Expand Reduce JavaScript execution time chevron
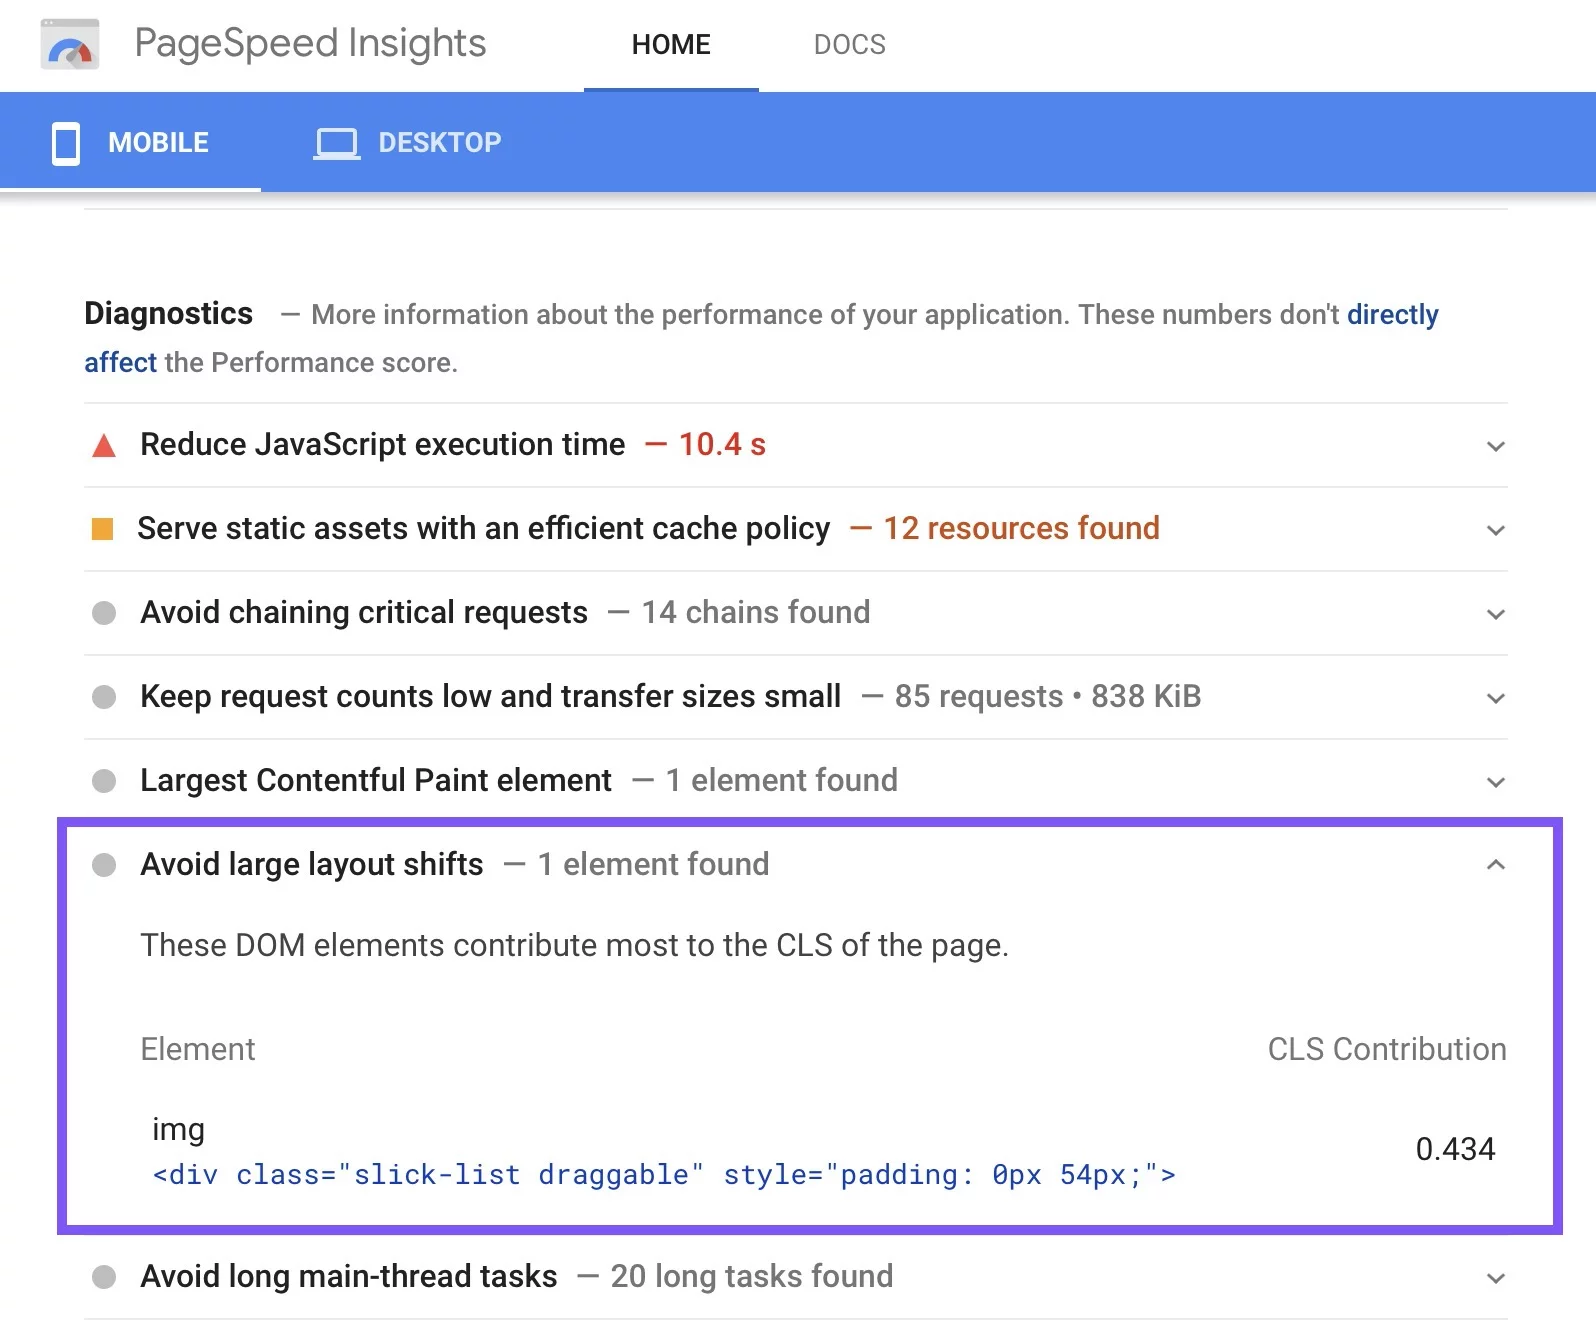 (x=1496, y=446)
